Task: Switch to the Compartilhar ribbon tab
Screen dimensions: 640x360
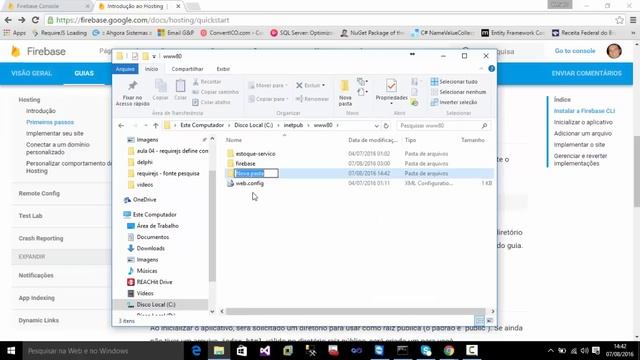Action: tap(187, 69)
